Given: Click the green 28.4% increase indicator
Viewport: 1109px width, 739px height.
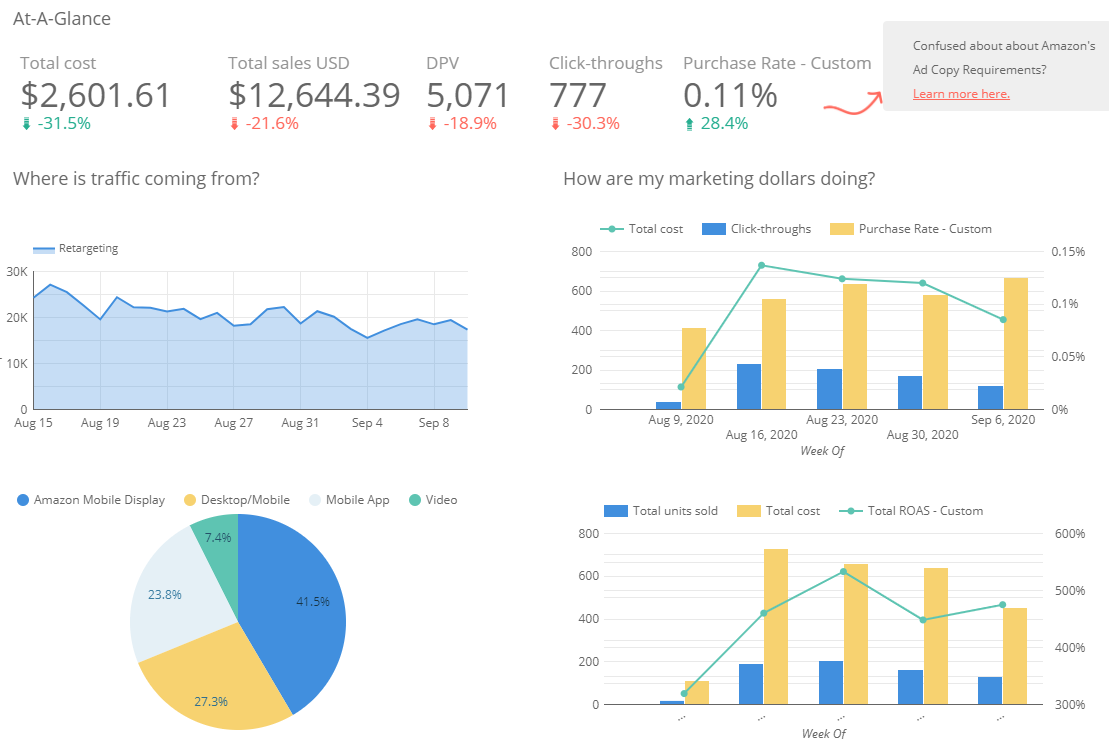Looking at the screenshot, I should coord(716,124).
